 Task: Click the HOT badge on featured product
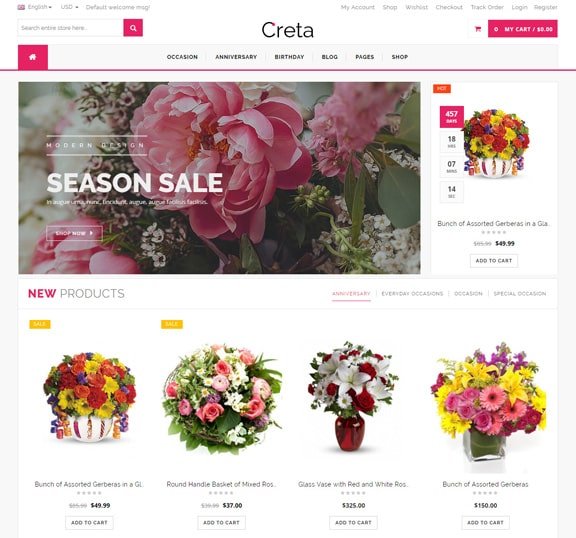[x=442, y=89]
